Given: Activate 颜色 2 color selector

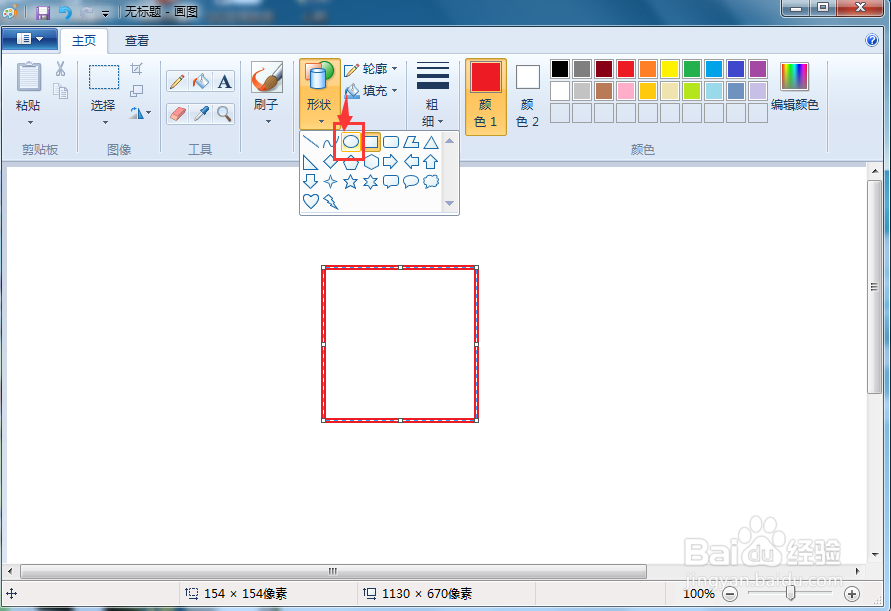Looking at the screenshot, I should (x=527, y=97).
